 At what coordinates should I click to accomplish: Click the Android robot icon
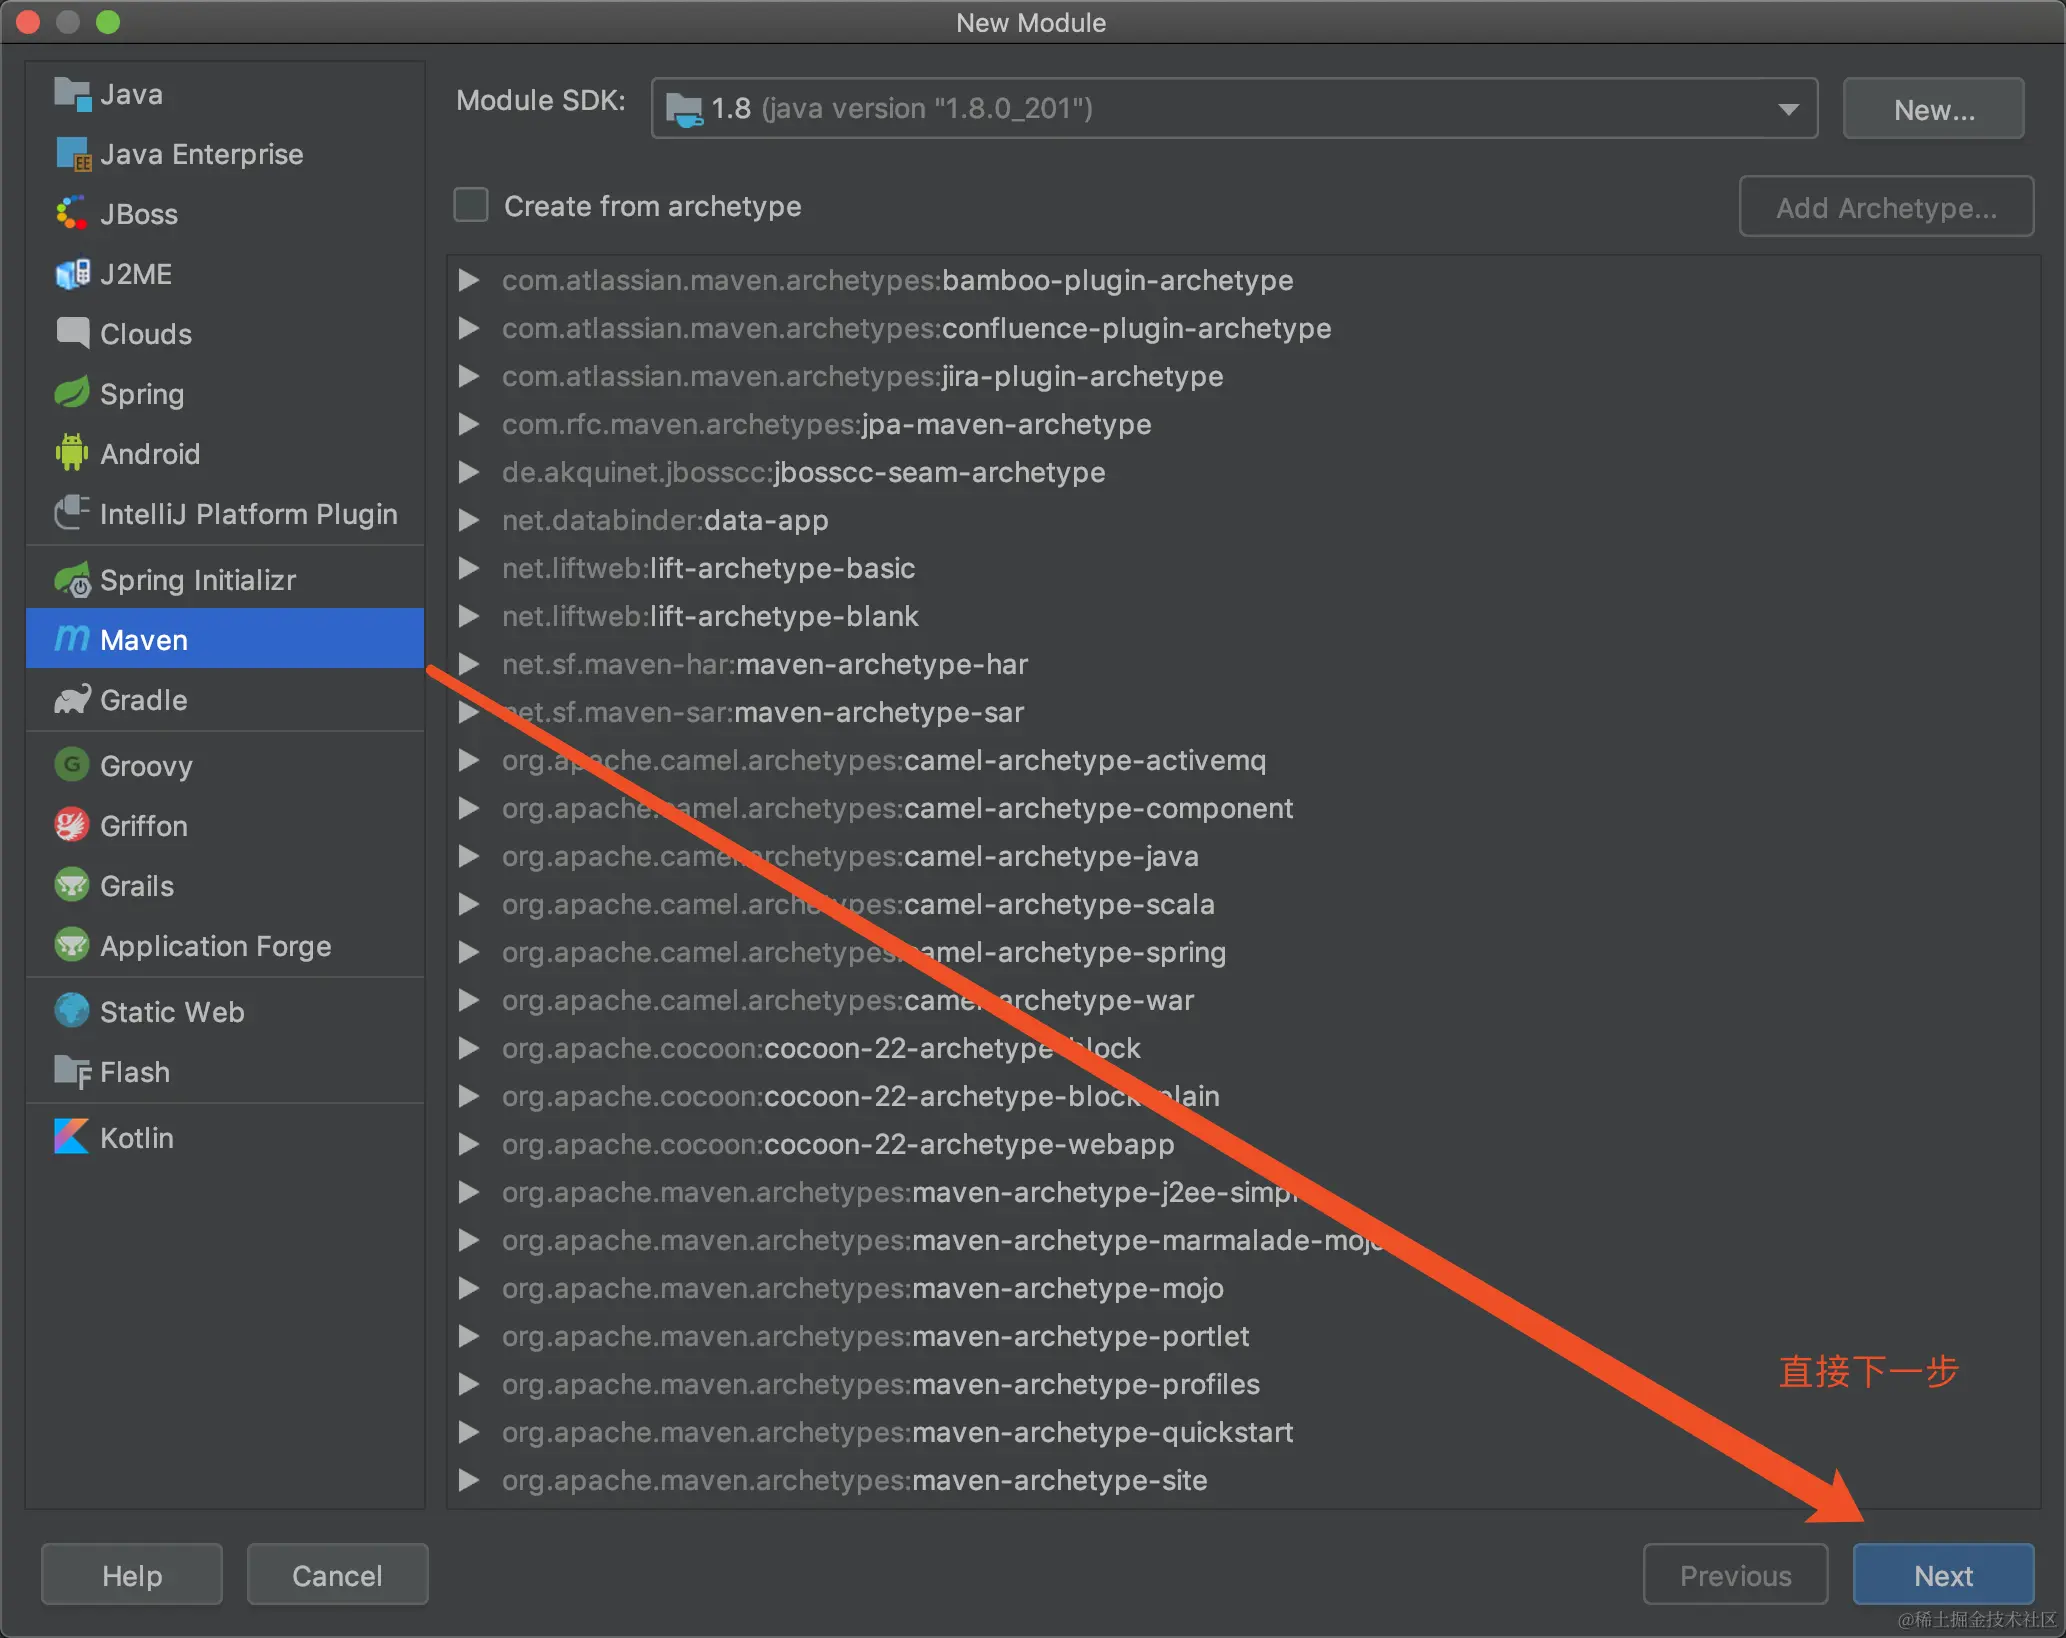[x=72, y=454]
